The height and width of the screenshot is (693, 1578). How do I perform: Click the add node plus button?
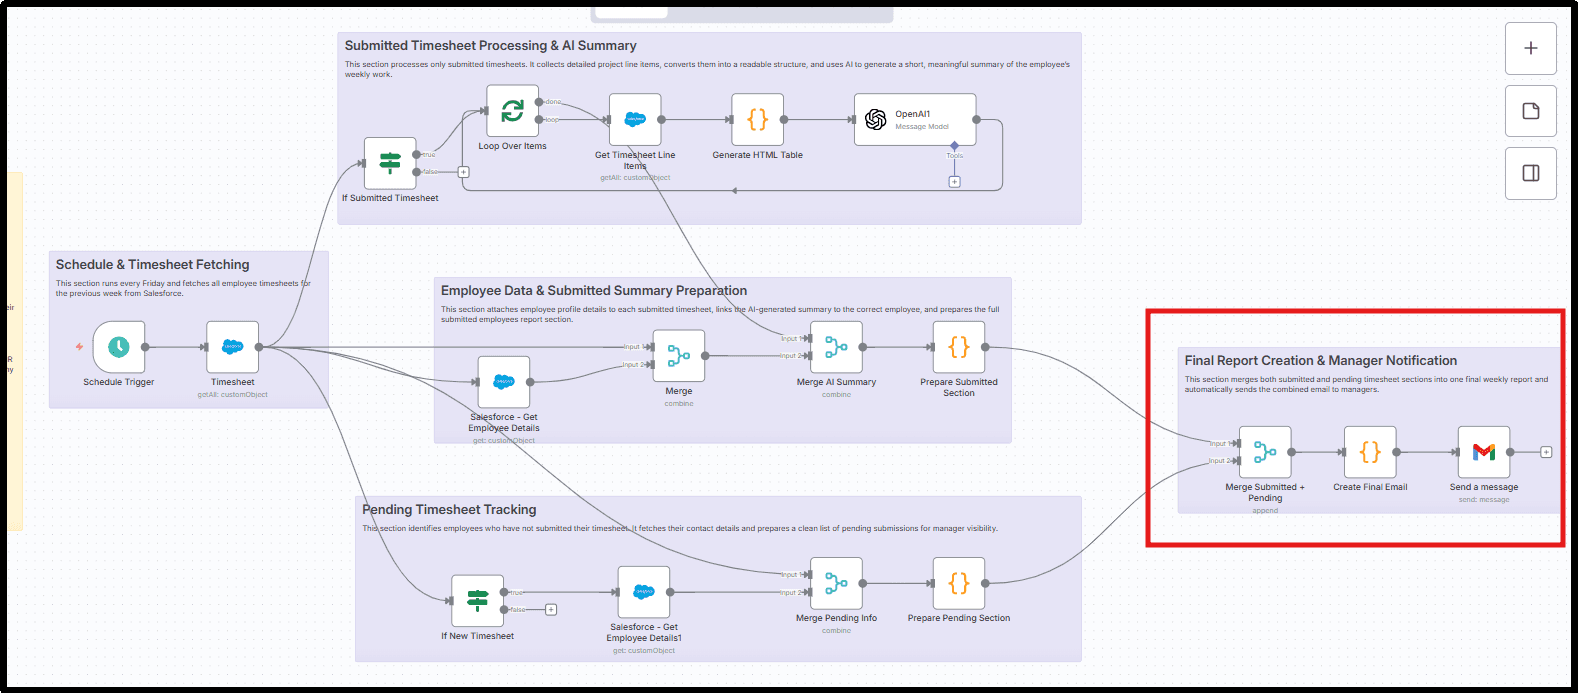point(1530,48)
